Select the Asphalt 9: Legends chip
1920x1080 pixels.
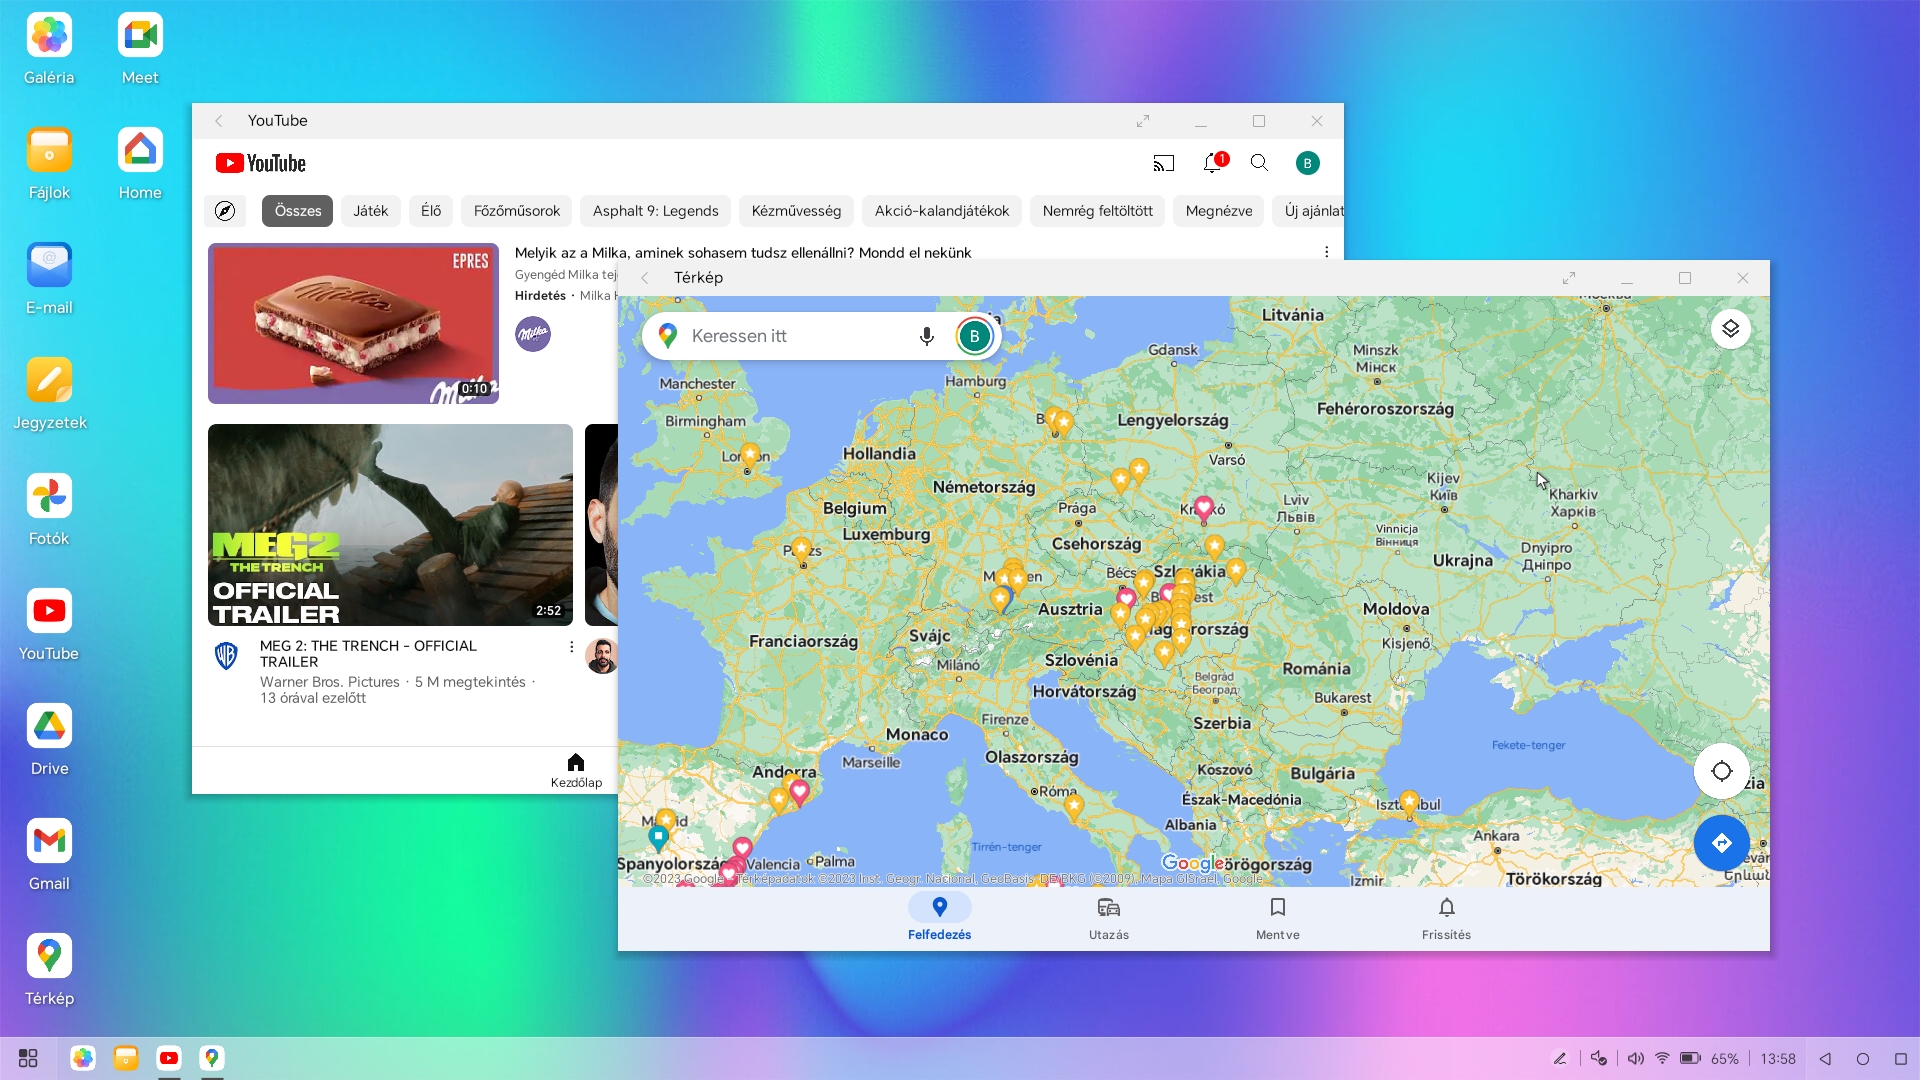(655, 211)
